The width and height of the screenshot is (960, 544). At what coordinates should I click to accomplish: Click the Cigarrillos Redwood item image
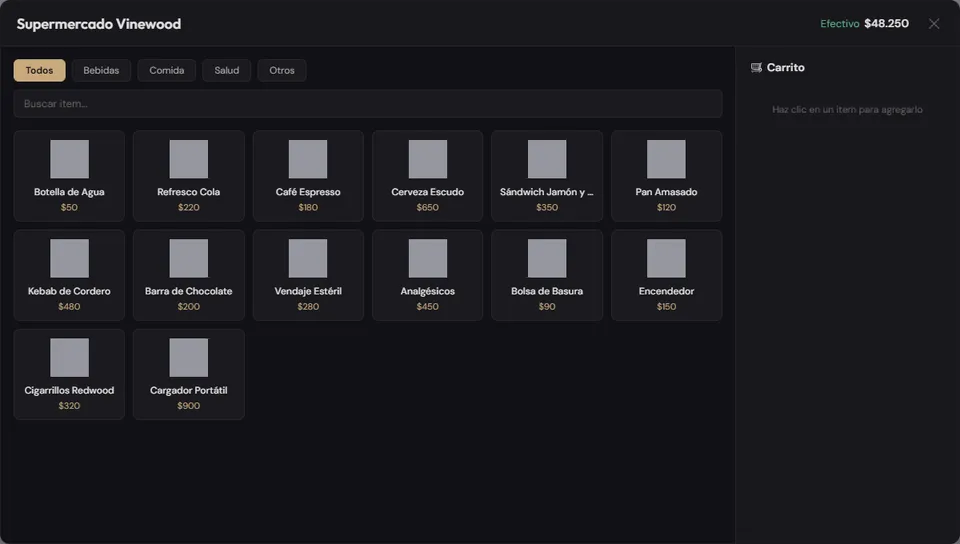(x=69, y=357)
